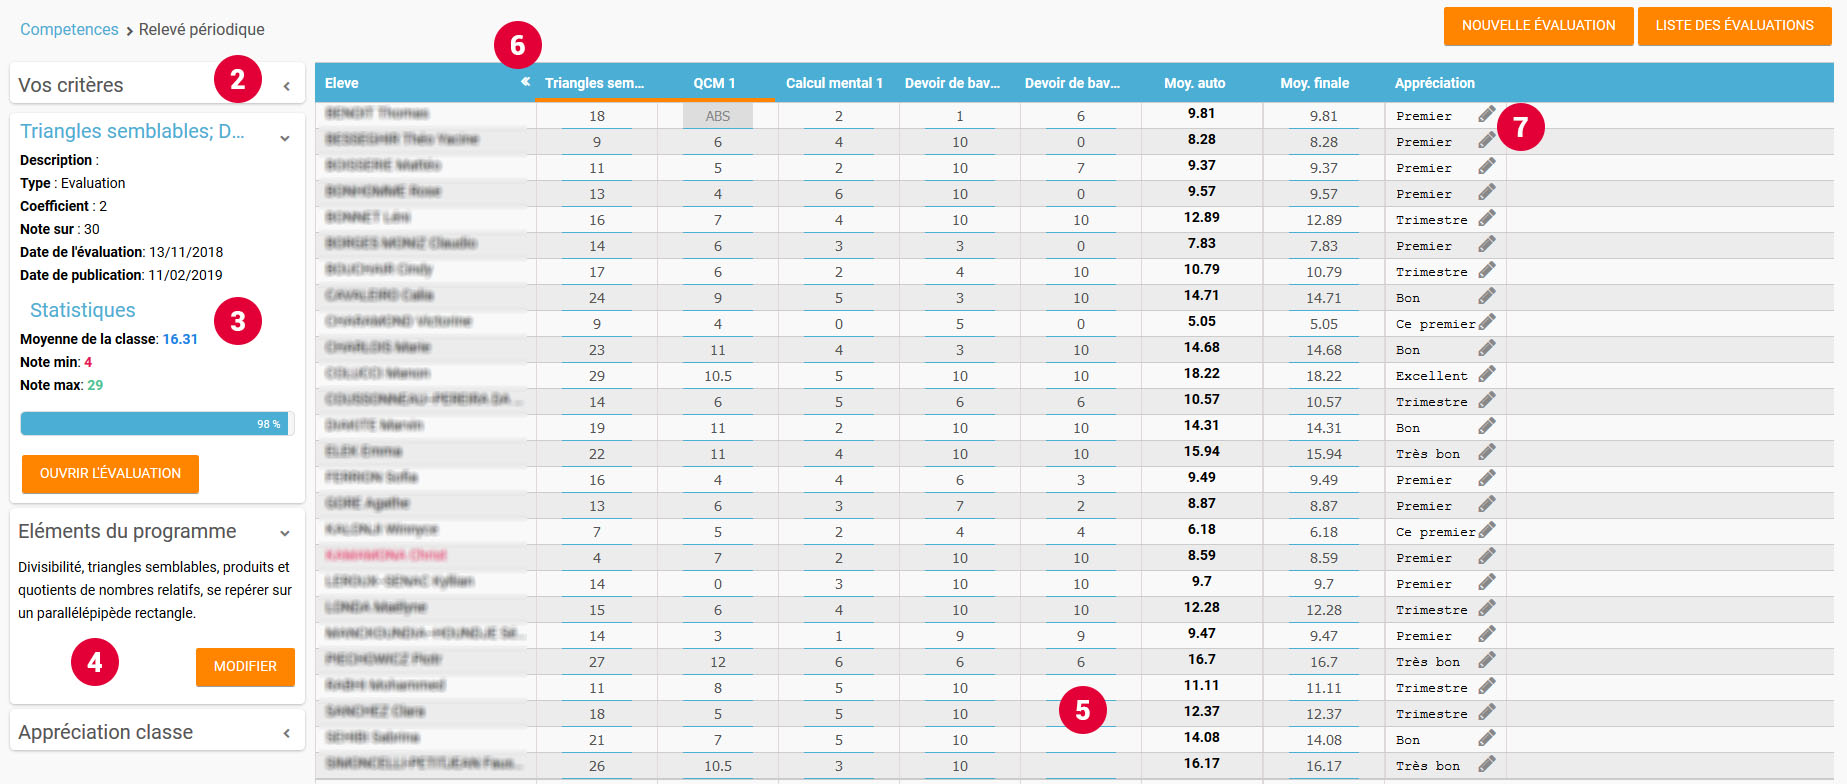Screen dimensions: 1847x784
Task: Edit appreciation on the 15.94 average row
Action: coord(1487,452)
